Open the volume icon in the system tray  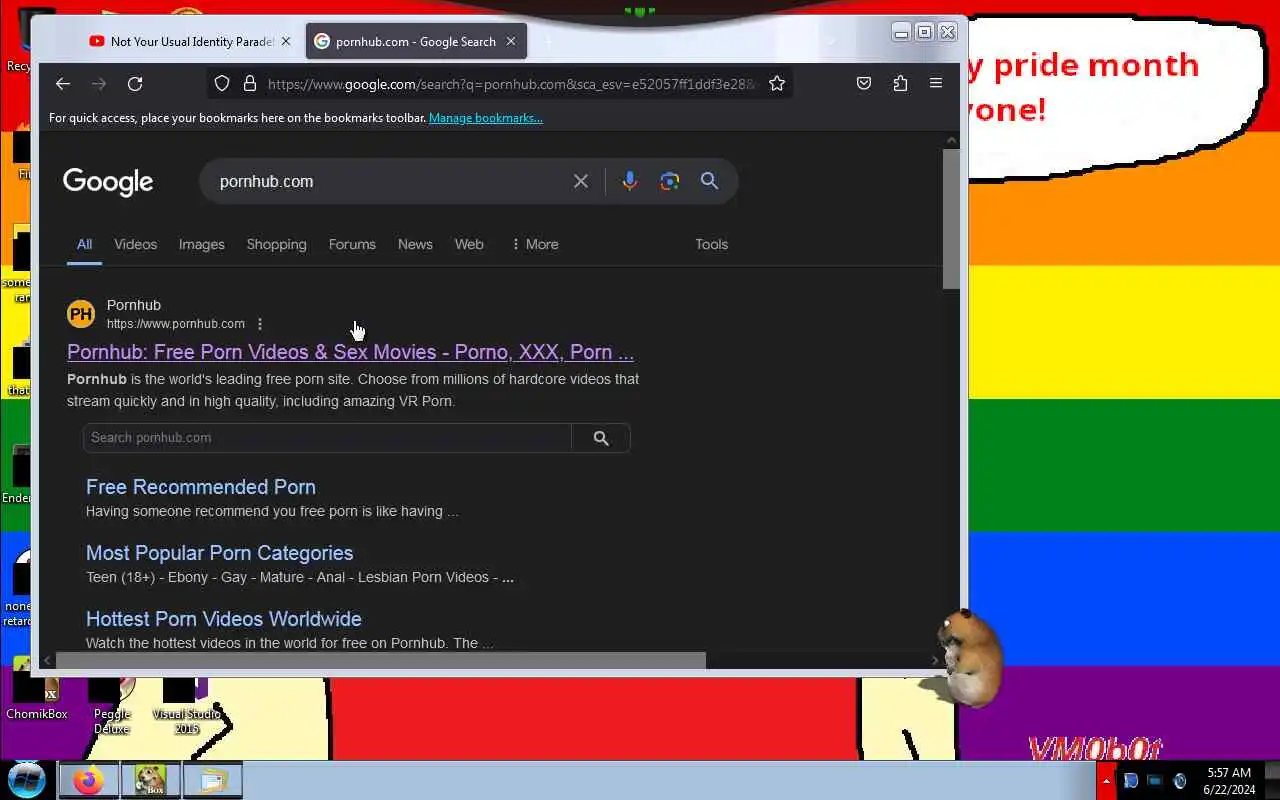click(1180, 781)
